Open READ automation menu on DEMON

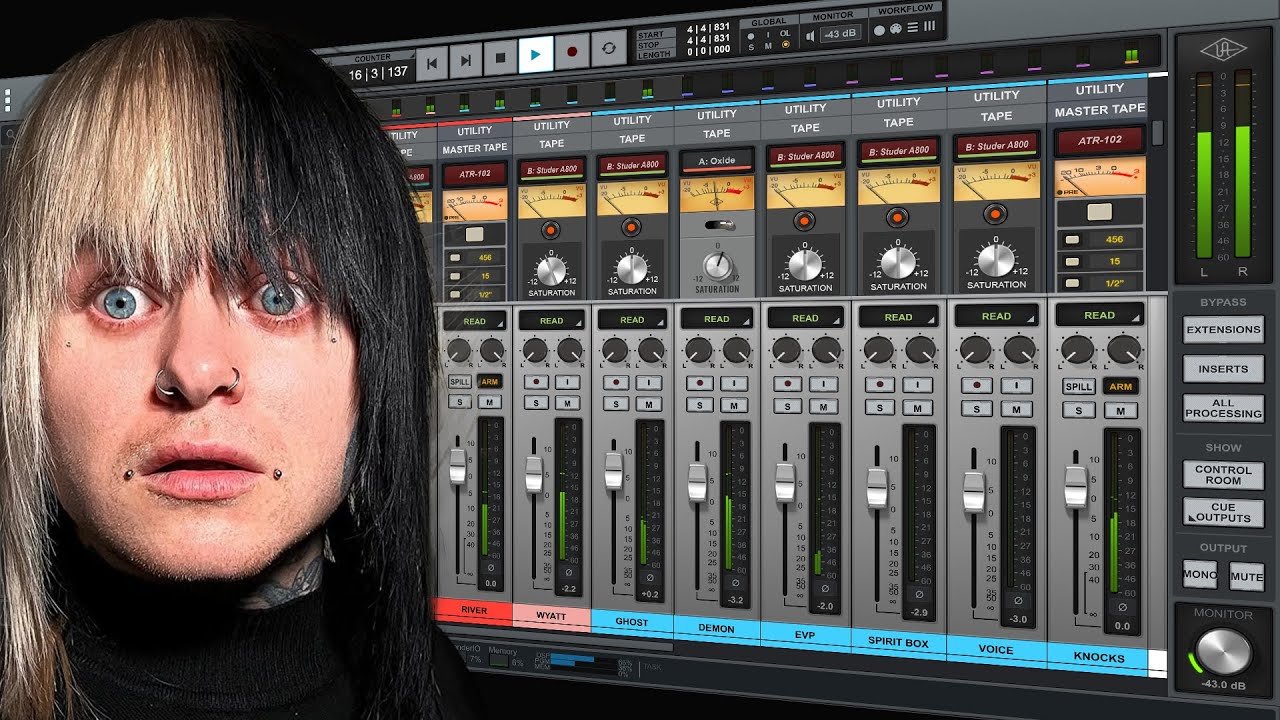(x=716, y=319)
